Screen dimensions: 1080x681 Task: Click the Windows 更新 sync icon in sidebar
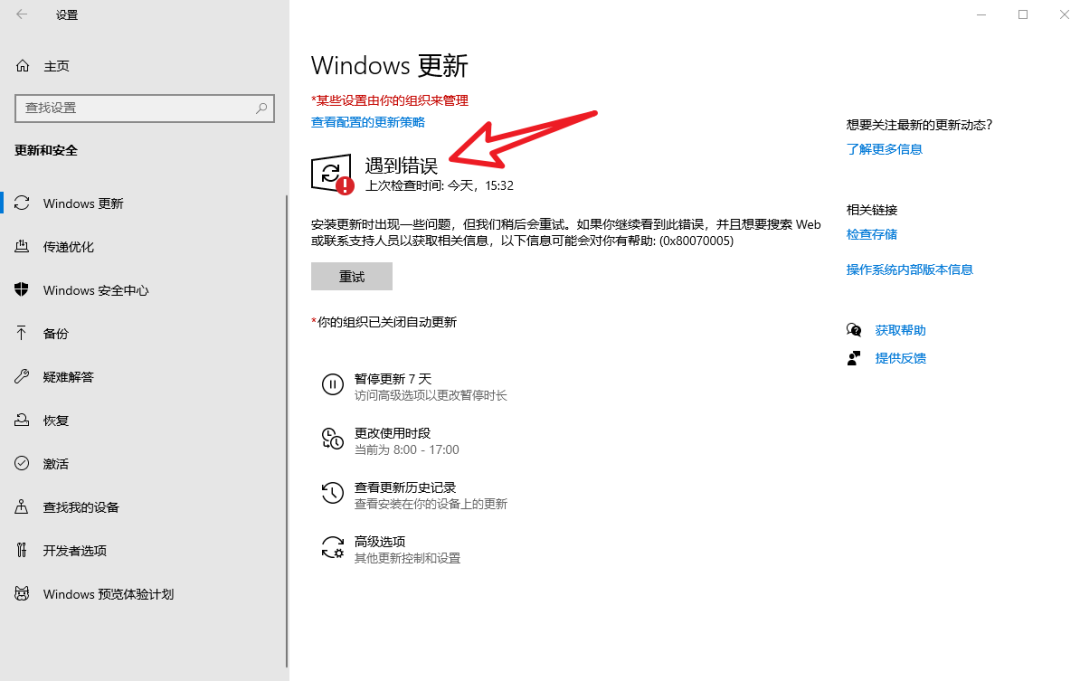tap(22, 203)
